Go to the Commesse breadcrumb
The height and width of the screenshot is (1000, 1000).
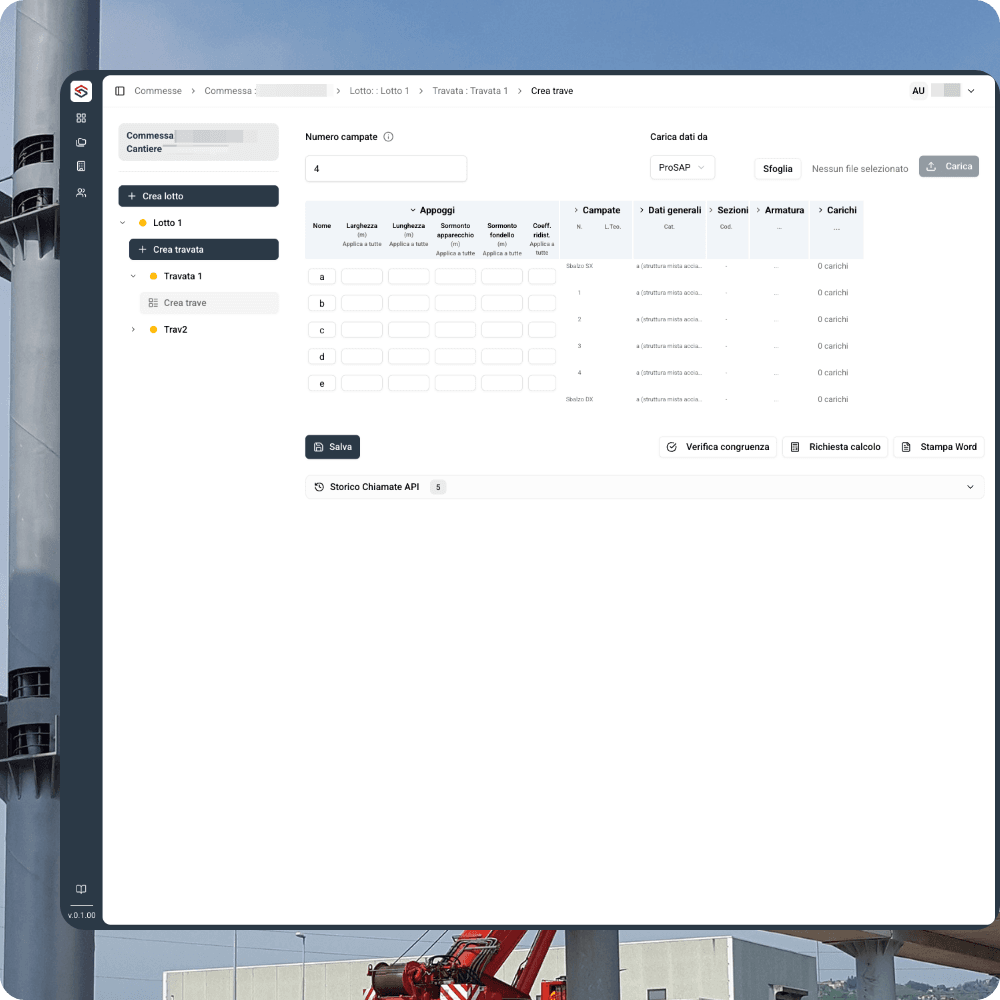[156, 90]
